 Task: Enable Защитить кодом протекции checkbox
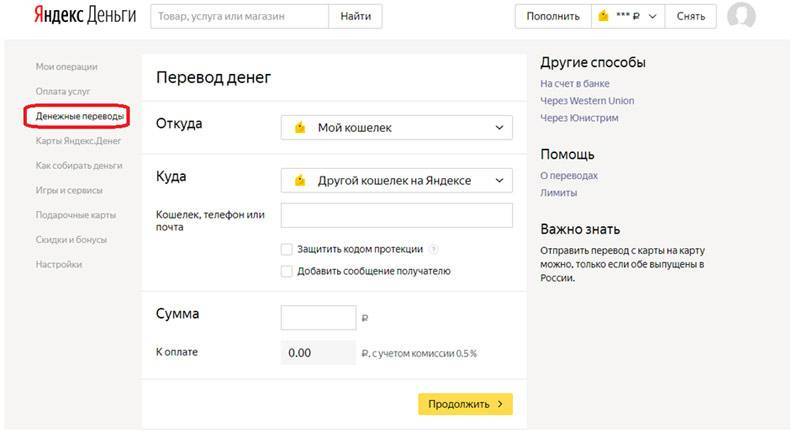pyautogui.click(x=287, y=249)
